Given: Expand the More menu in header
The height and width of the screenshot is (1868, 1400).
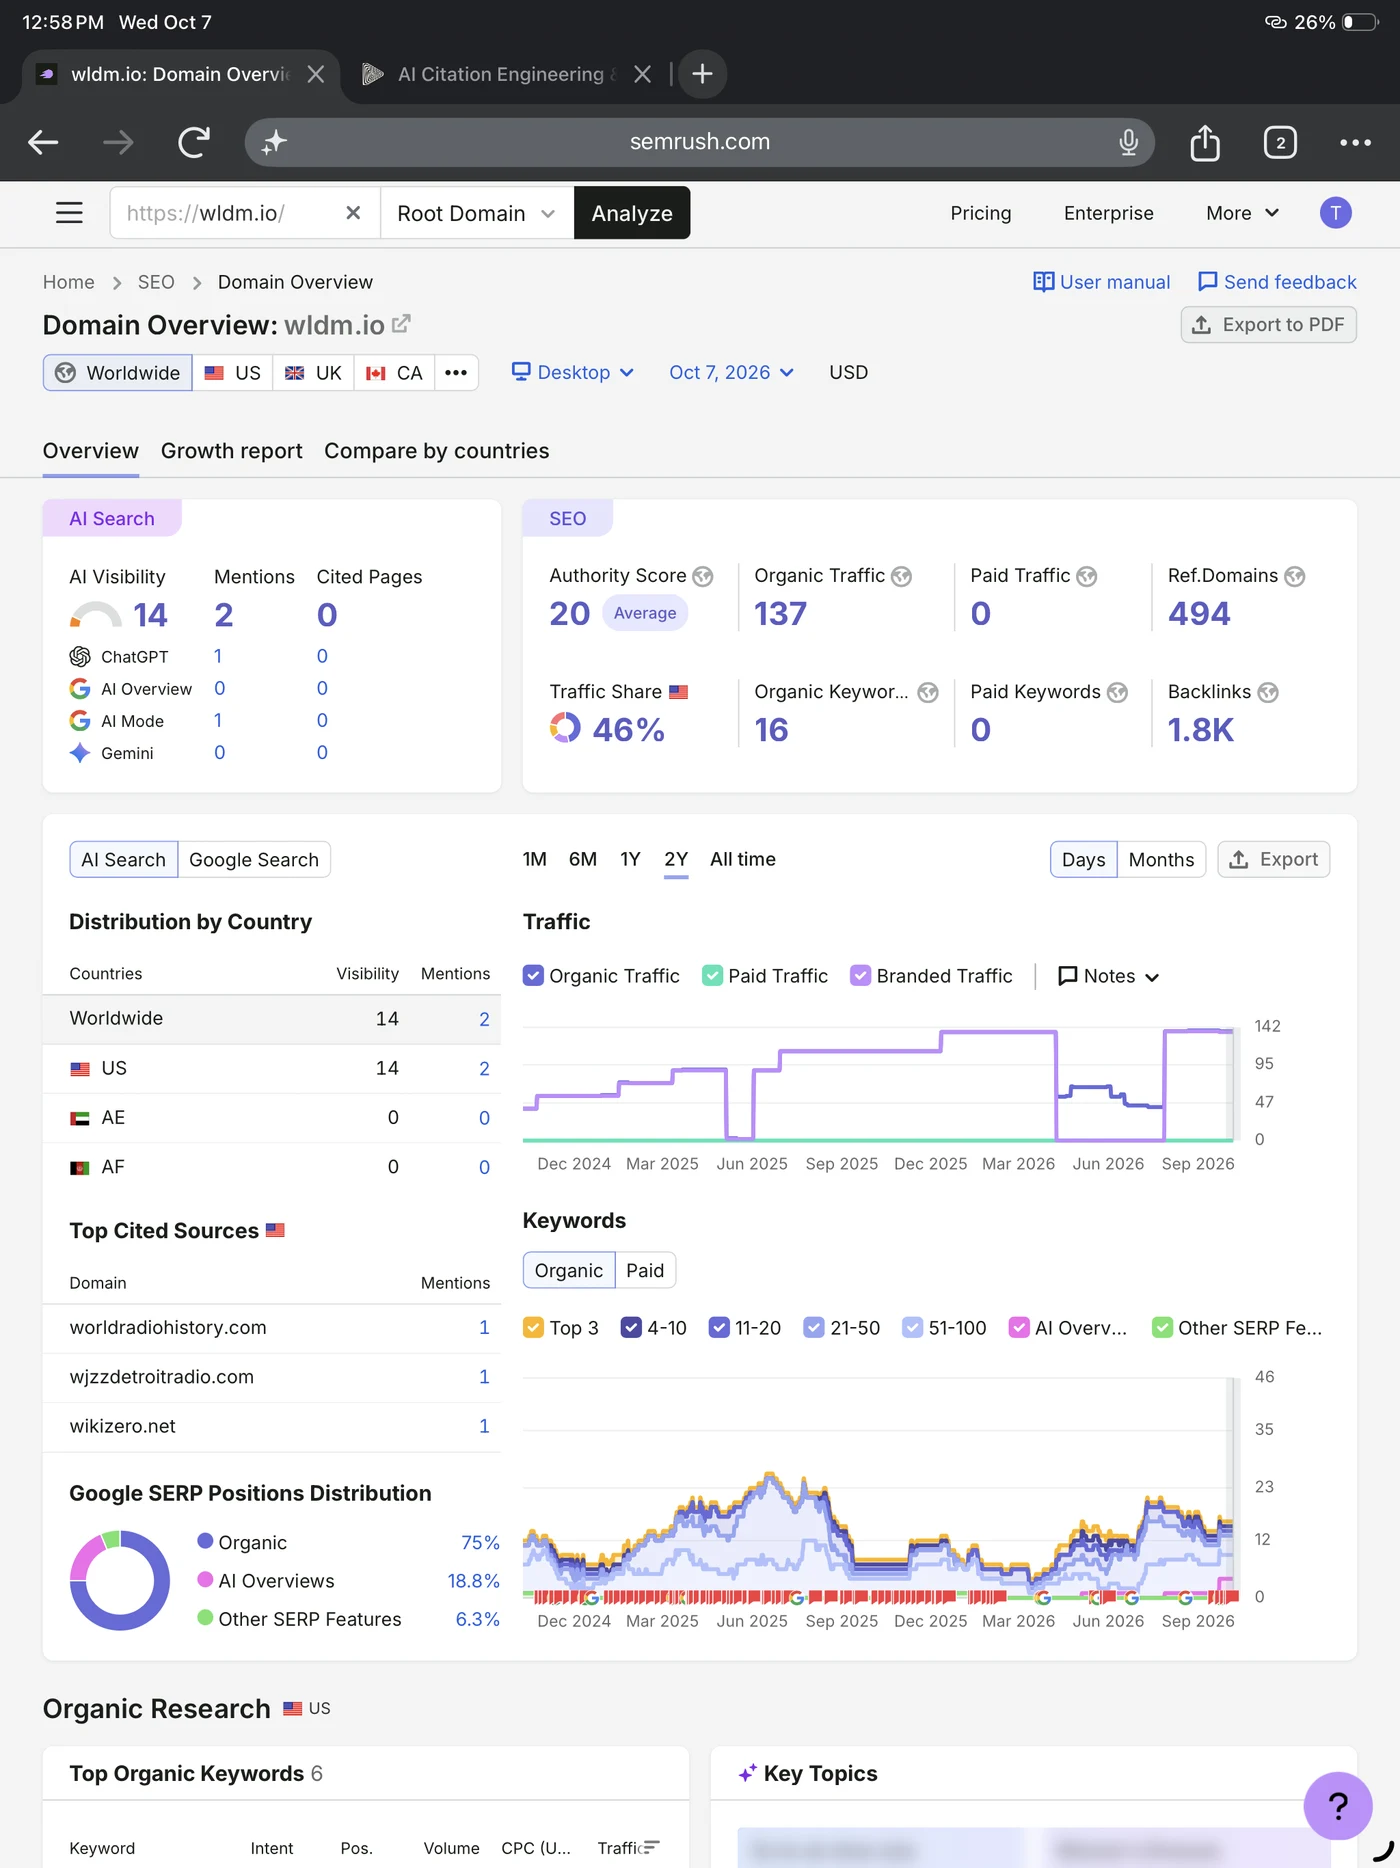Looking at the screenshot, I should click(1242, 213).
